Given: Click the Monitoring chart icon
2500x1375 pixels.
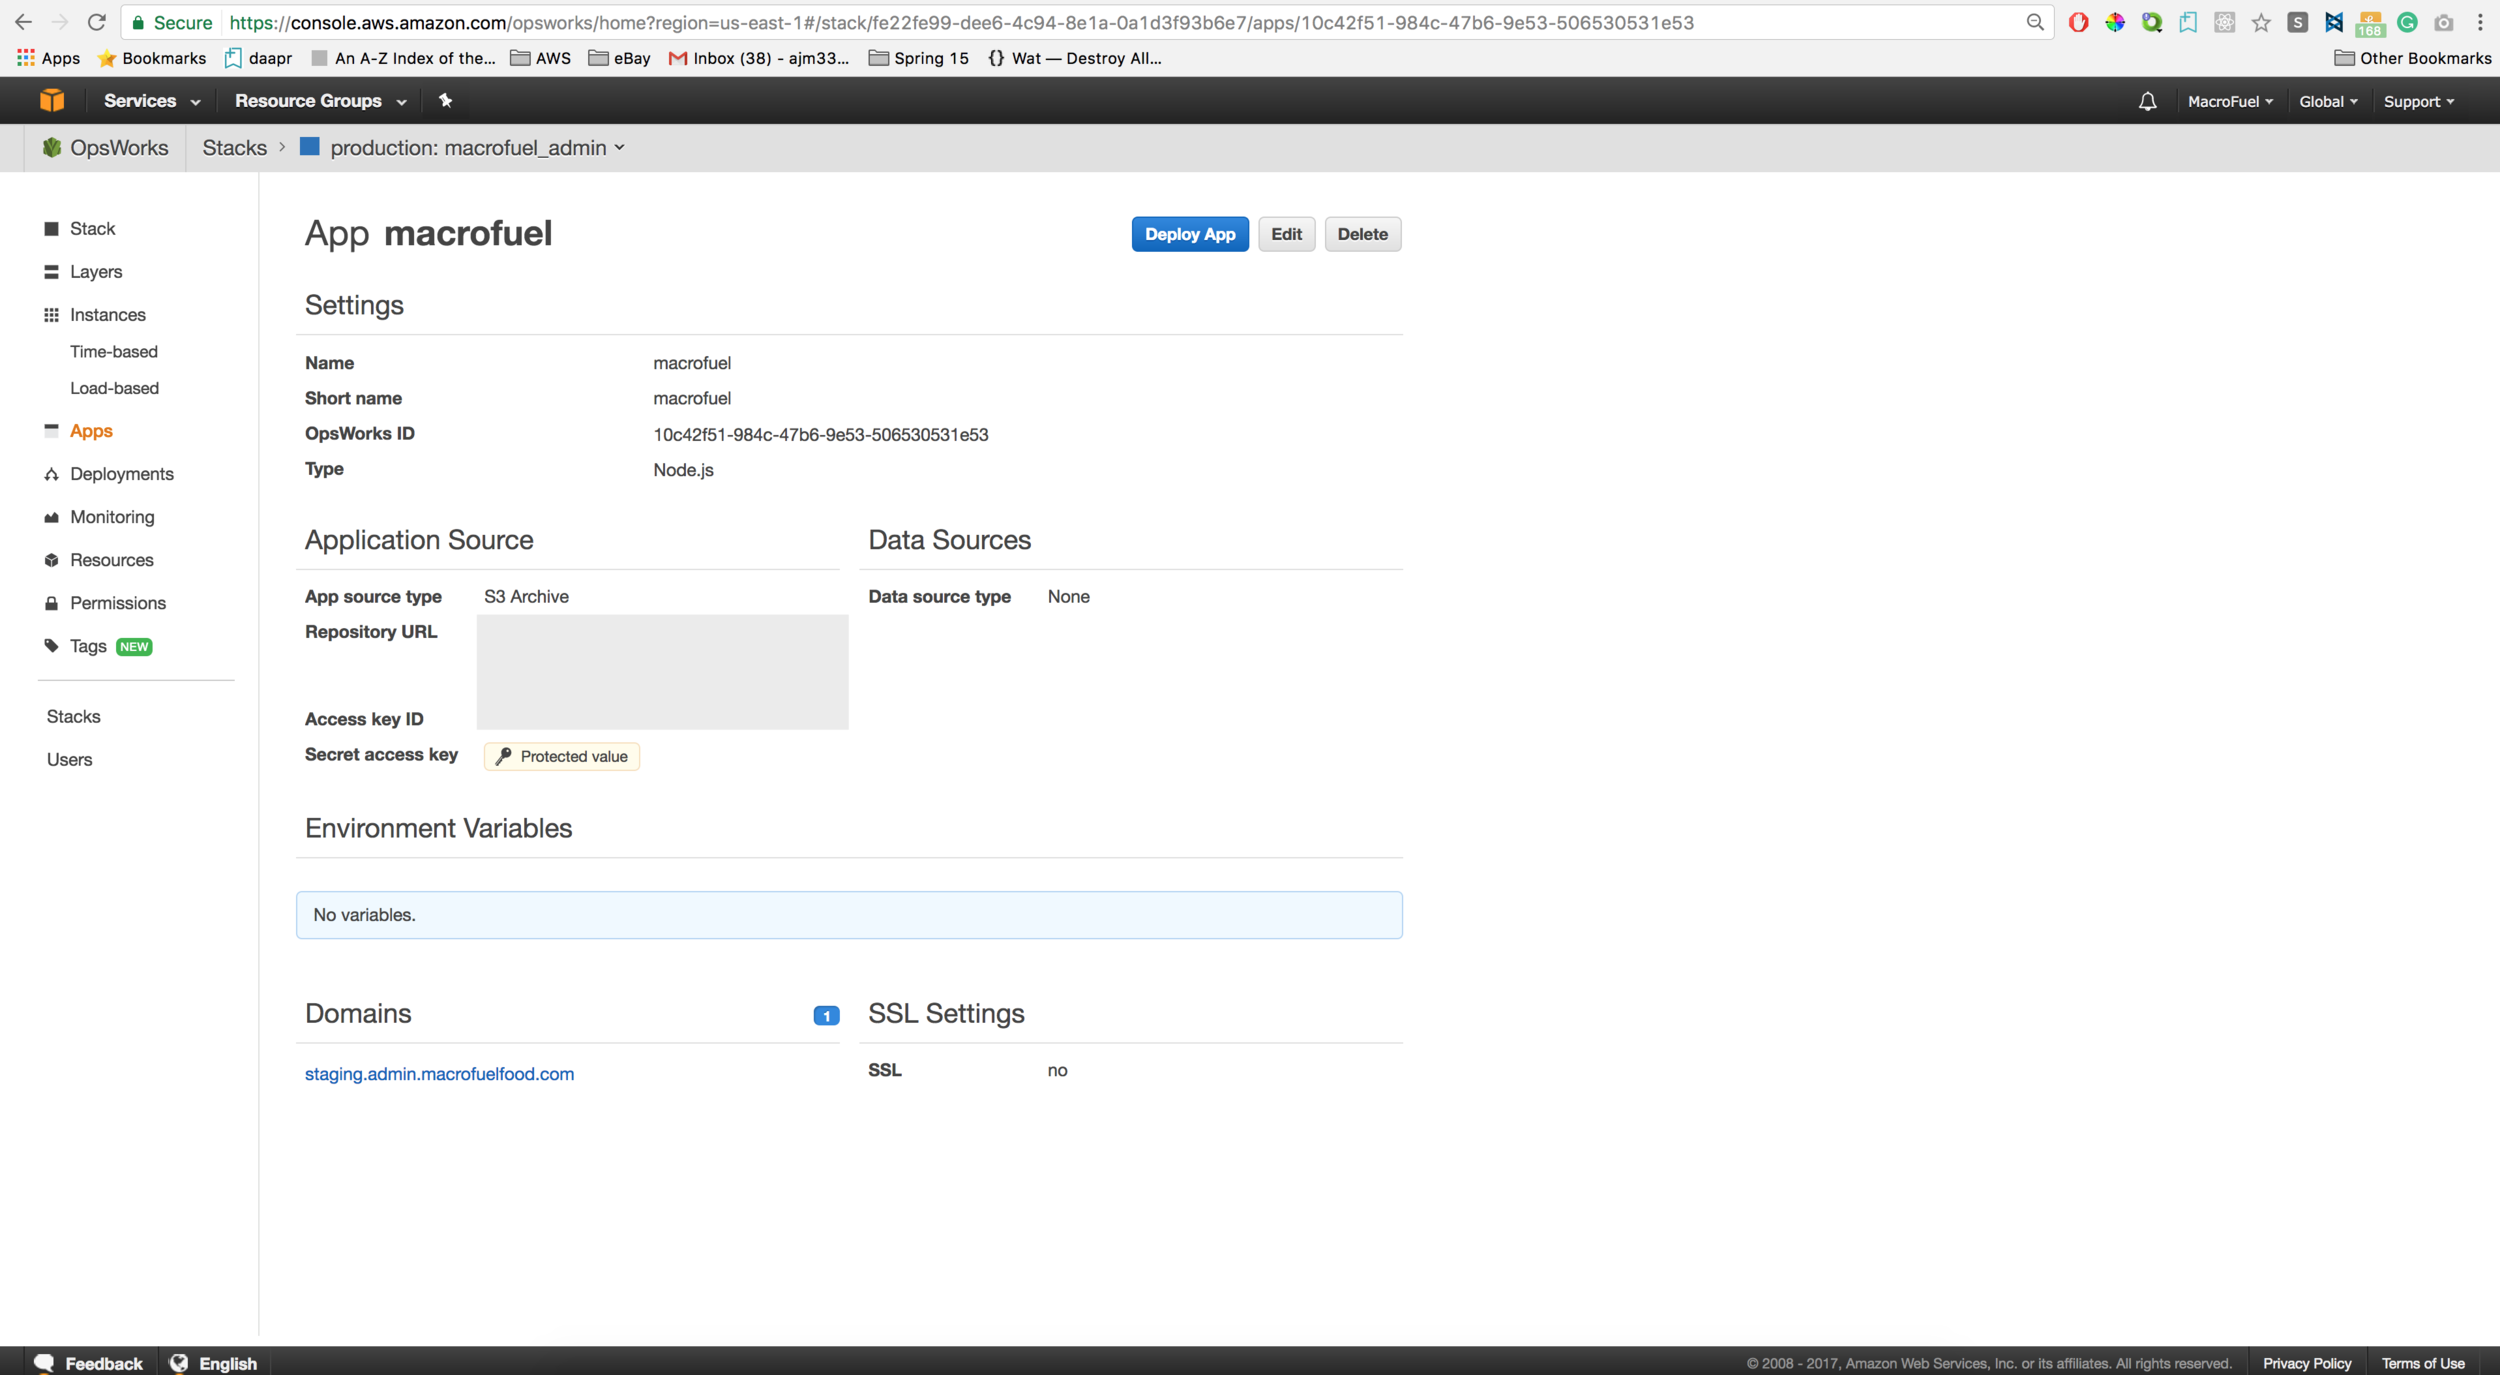Looking at the screenshot, I should [52, 517].
